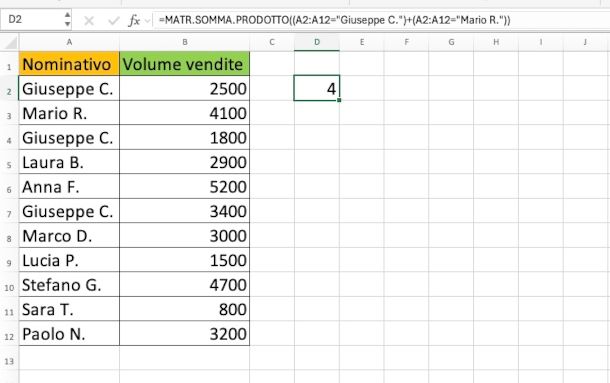This screenshot has height=383, width=610.
Task: Select column A header
Action: coord(69,42)
